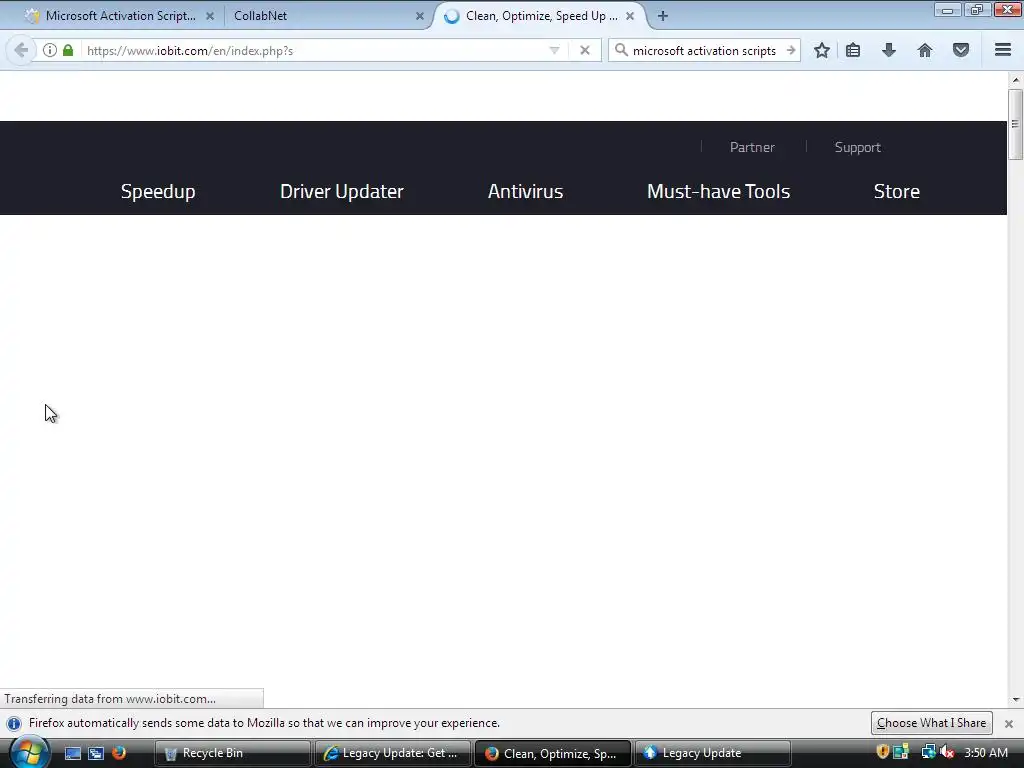The height and width of the screenshot is (768, 1024).
Task: Submit the search with the arrow button
Action: pos(791,50)
